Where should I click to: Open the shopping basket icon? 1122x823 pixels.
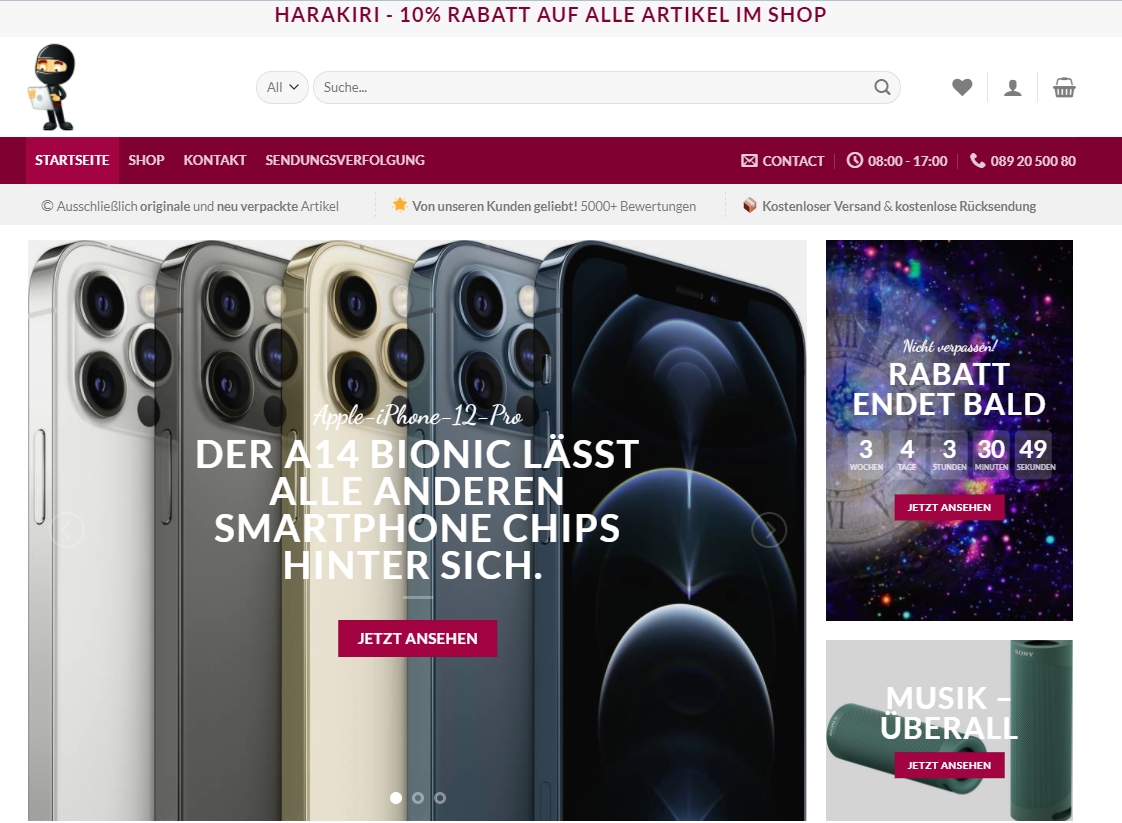coord(1064,87)
